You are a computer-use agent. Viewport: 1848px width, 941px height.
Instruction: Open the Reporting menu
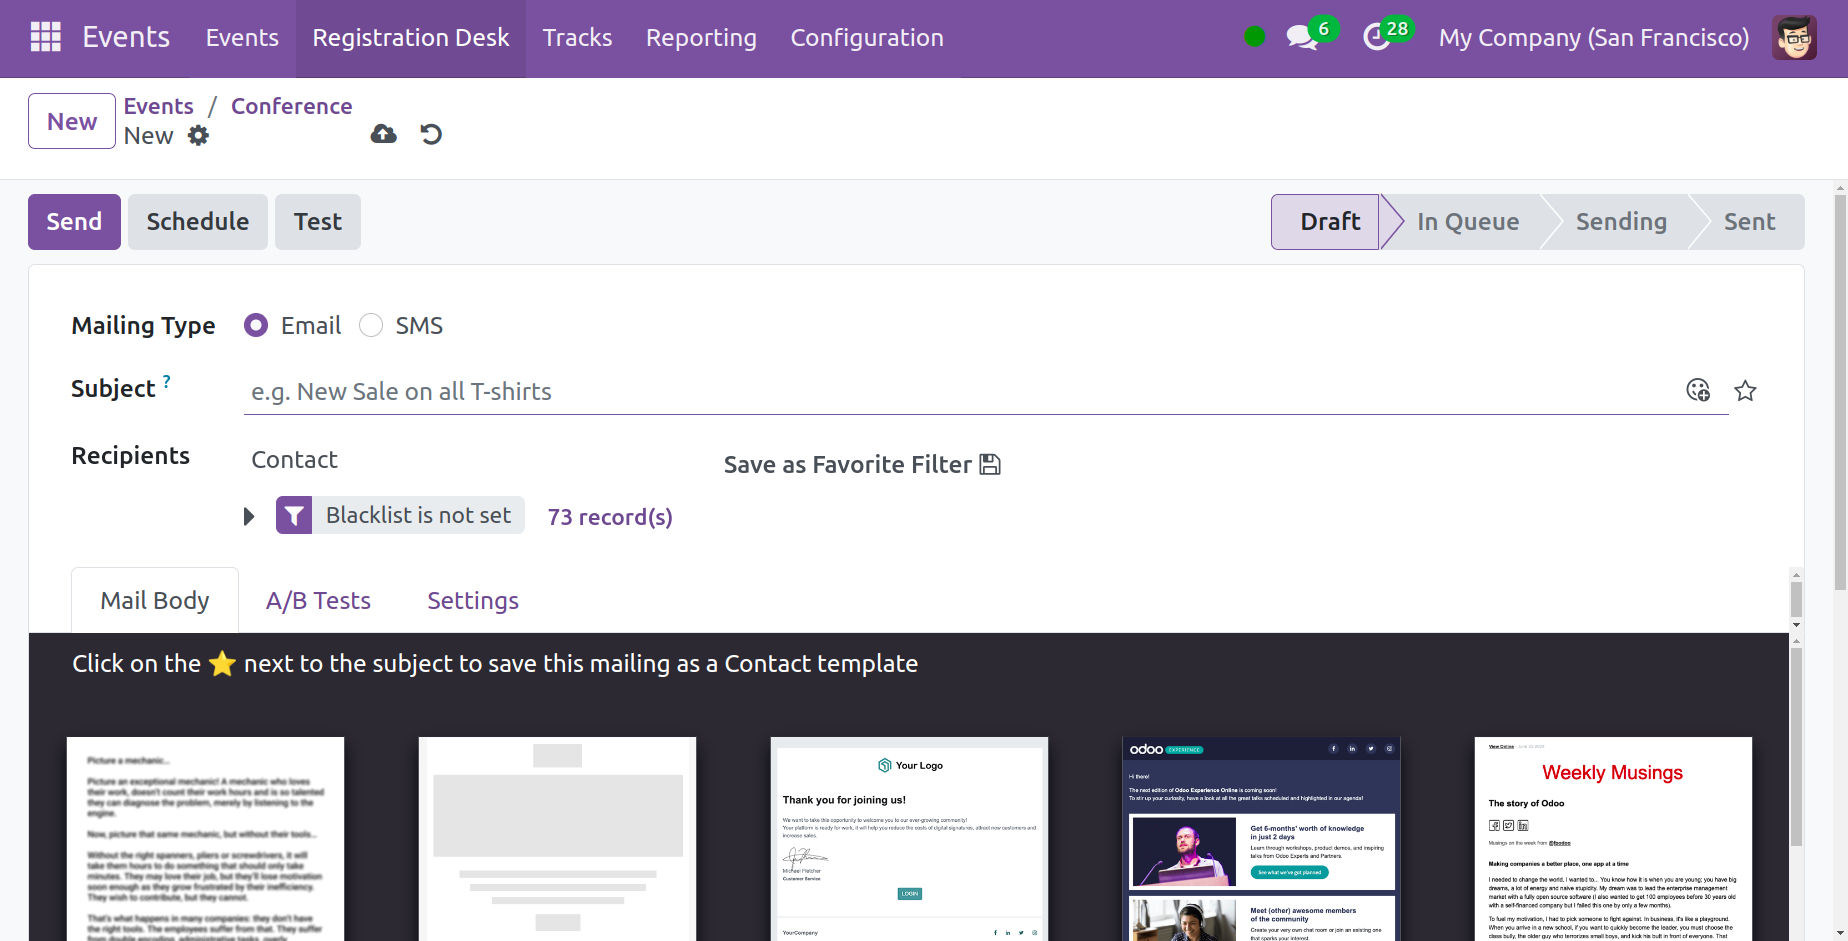click(x=701, y=38)
